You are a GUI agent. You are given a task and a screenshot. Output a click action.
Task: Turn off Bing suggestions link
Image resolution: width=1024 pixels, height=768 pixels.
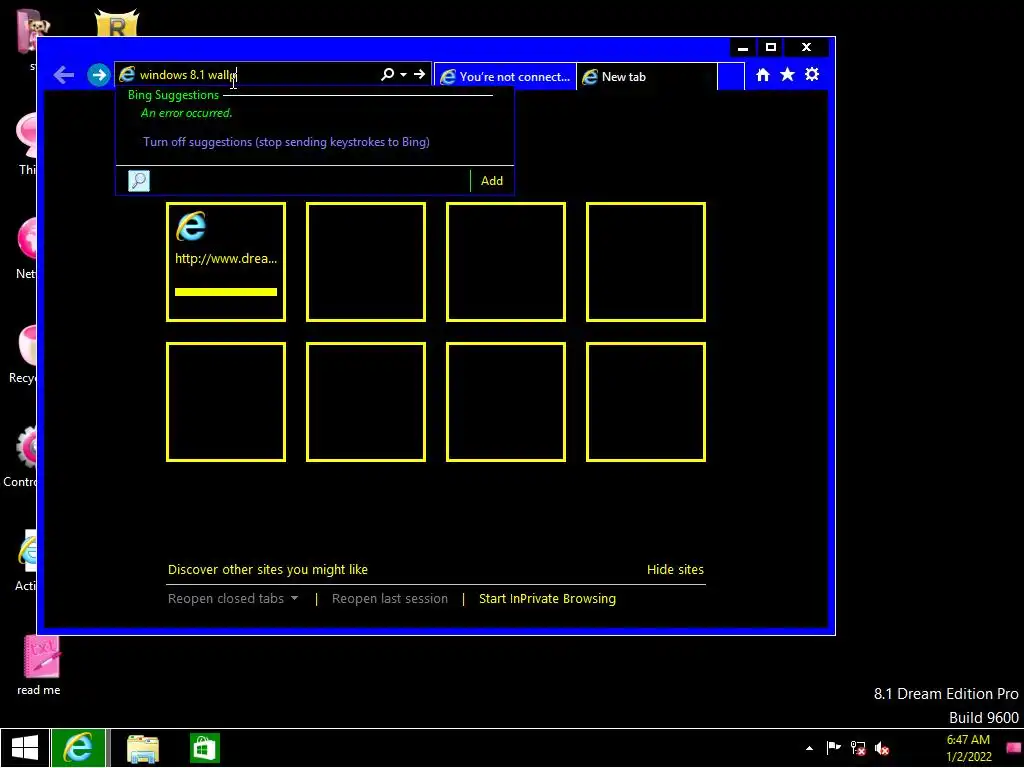coord(286,142)
